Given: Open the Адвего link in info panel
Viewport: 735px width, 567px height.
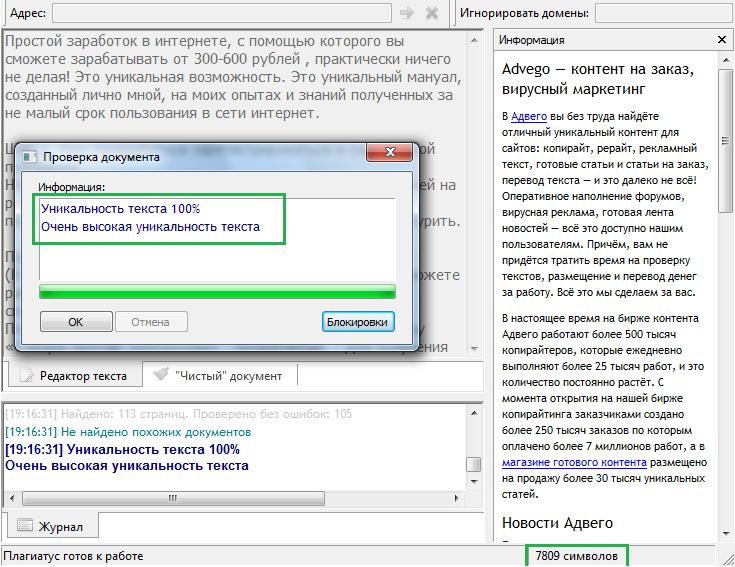Looking at the screenshot, I should pyautogui.click(x=529, y=117).
